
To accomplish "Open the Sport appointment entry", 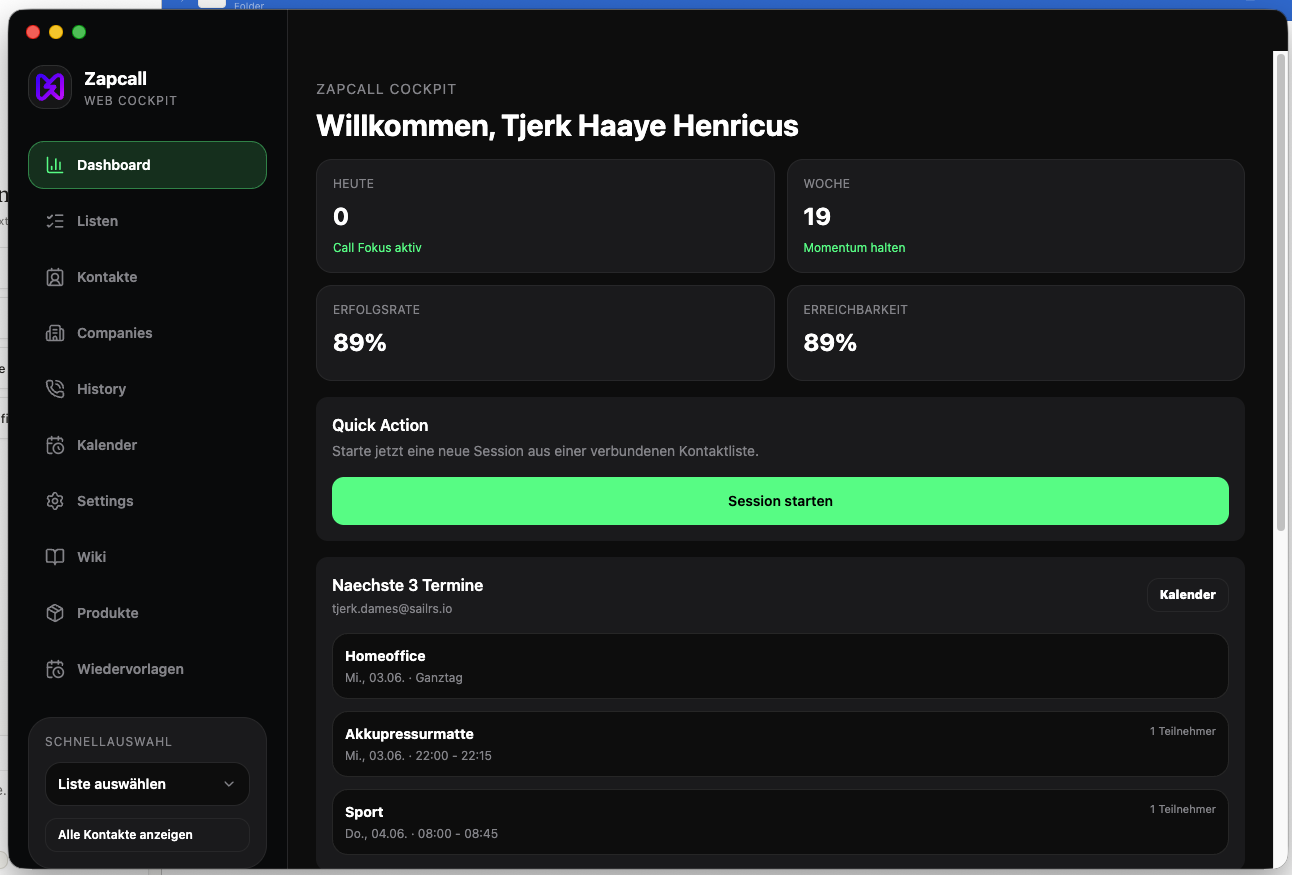I will click(x=780, y=822).
